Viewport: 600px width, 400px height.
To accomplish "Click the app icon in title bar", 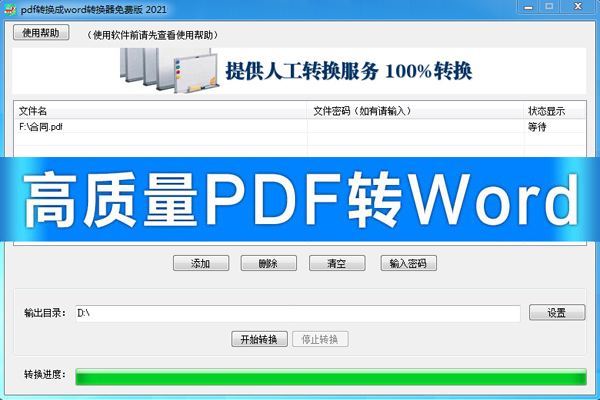I will (x=11, y=9).
